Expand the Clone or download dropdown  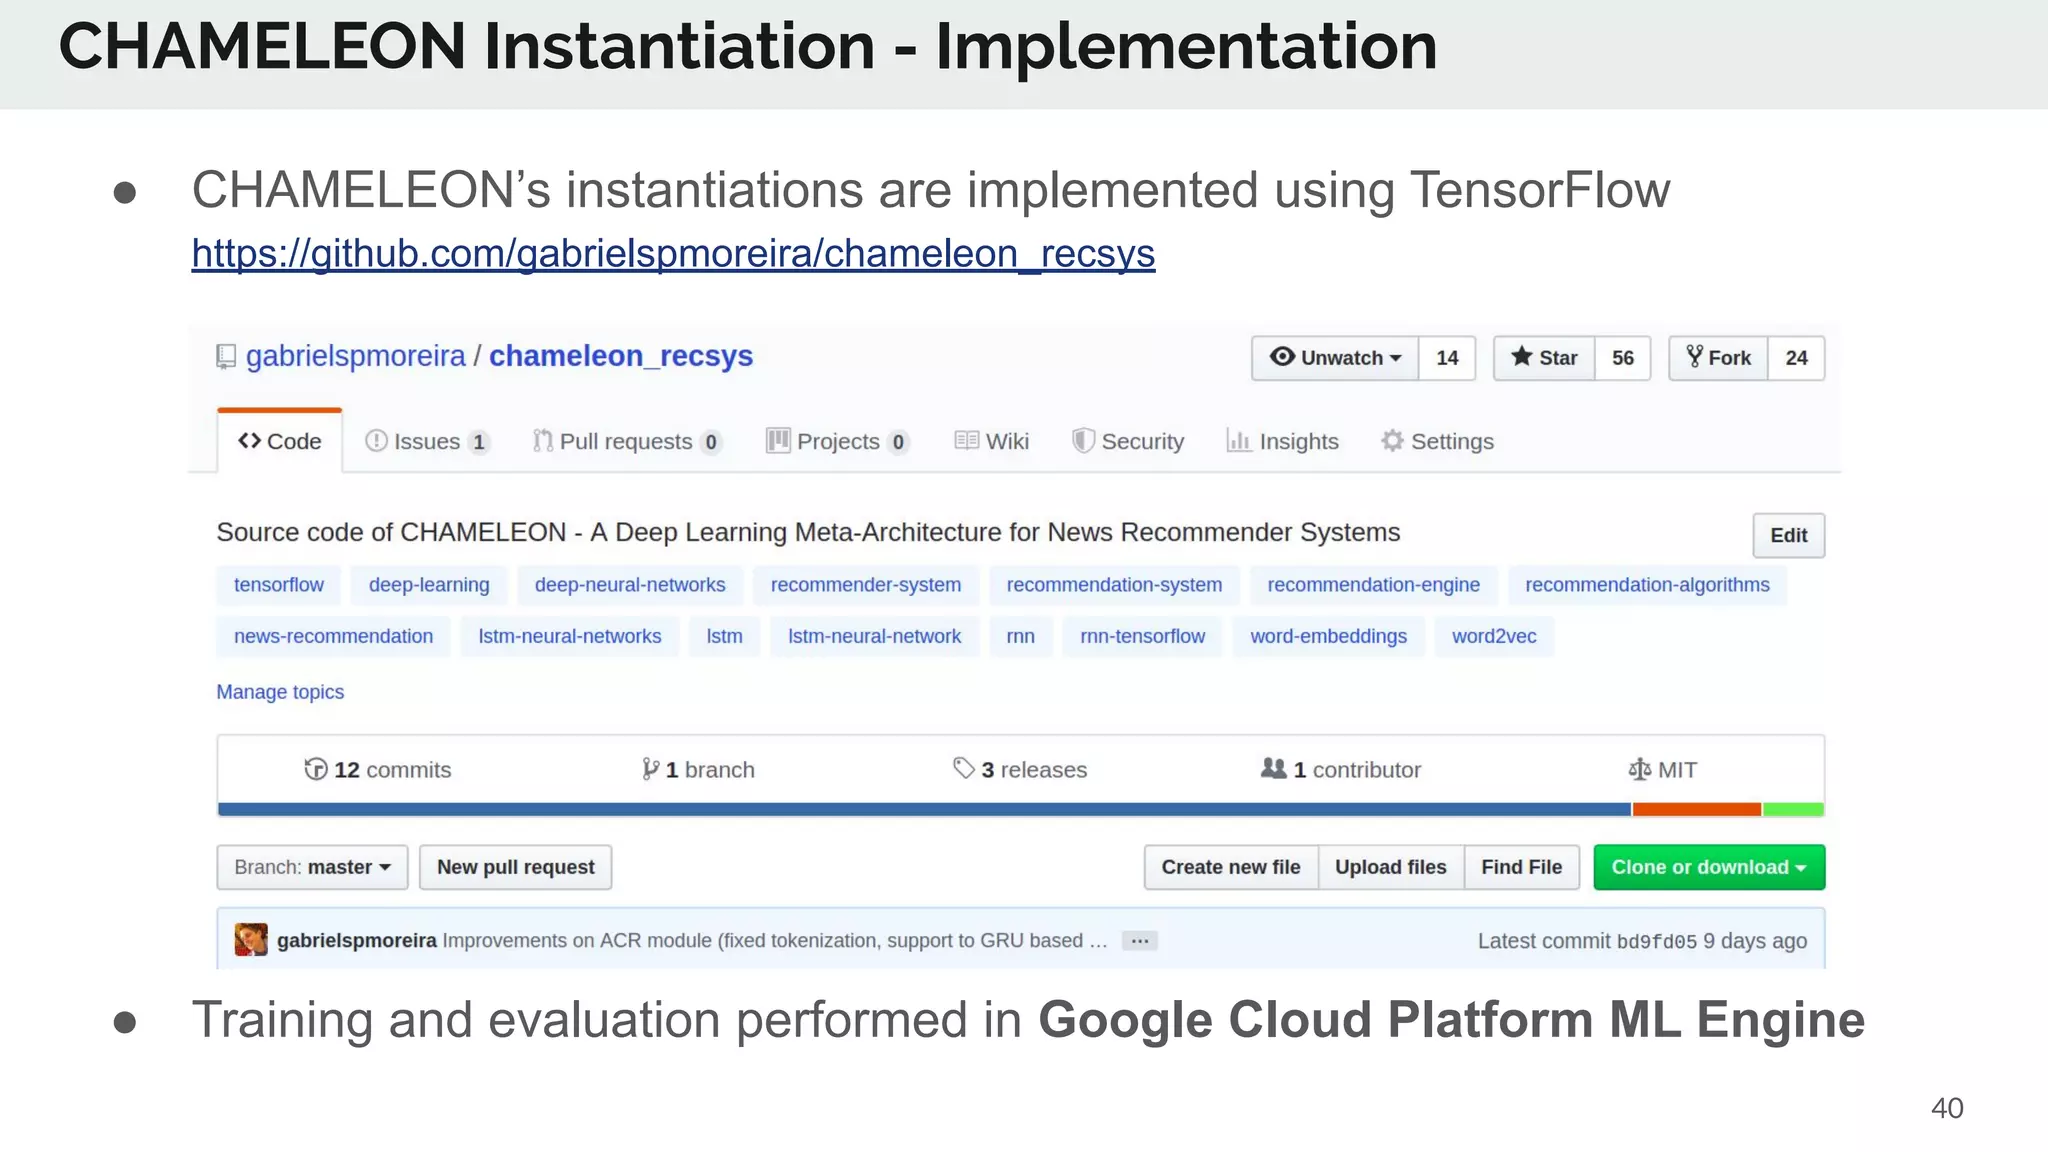coord(1709,867)
